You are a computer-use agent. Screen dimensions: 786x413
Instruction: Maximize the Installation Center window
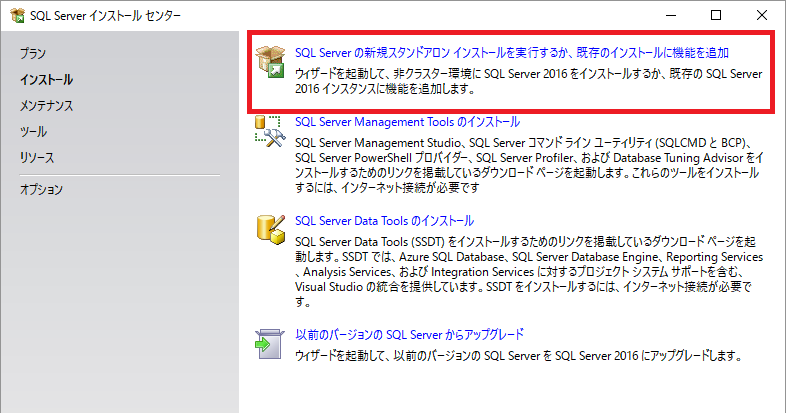716,16
